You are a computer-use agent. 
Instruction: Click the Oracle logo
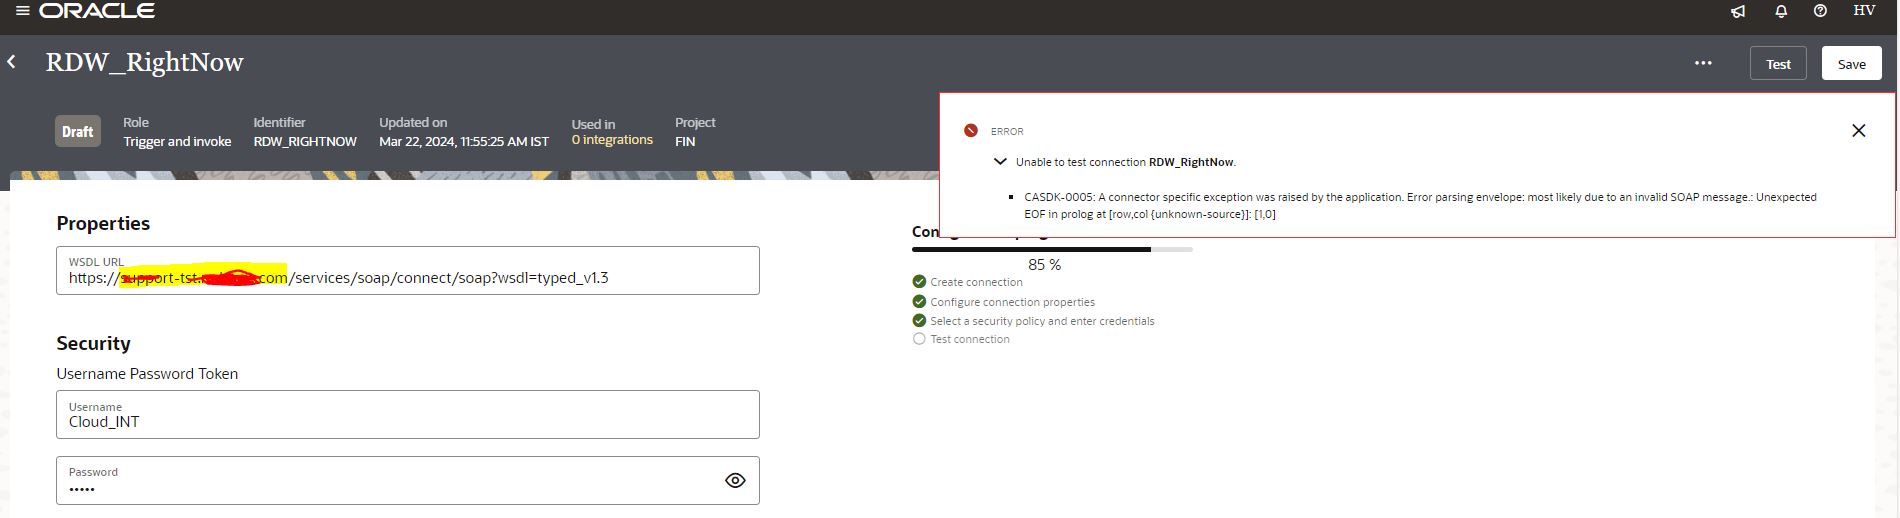(97, 11)
